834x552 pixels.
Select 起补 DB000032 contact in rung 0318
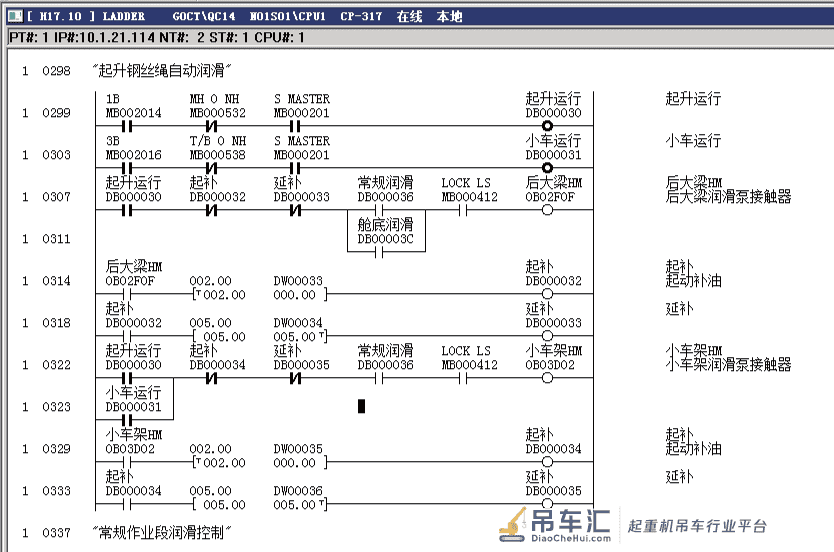tap(127, 336)
